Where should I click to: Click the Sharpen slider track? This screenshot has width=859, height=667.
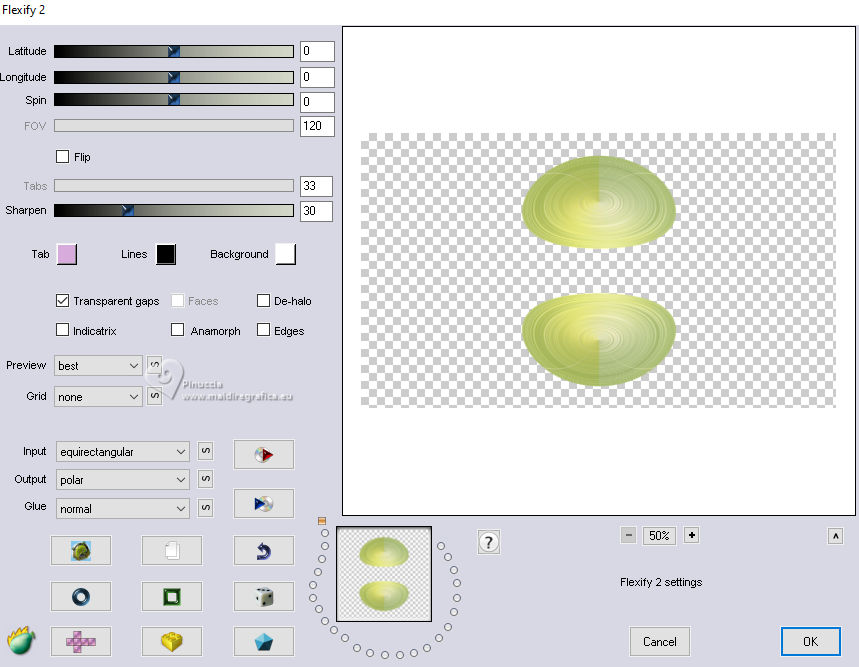pos(174,210)
